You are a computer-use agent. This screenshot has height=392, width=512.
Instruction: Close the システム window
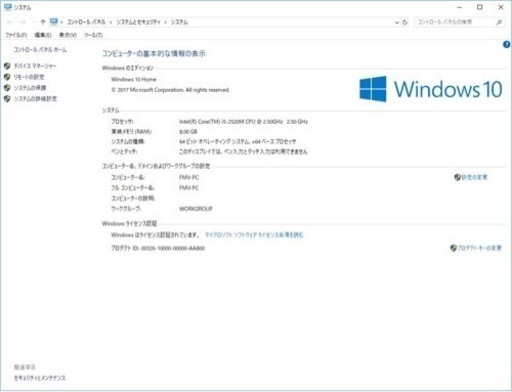pos(501,7)
